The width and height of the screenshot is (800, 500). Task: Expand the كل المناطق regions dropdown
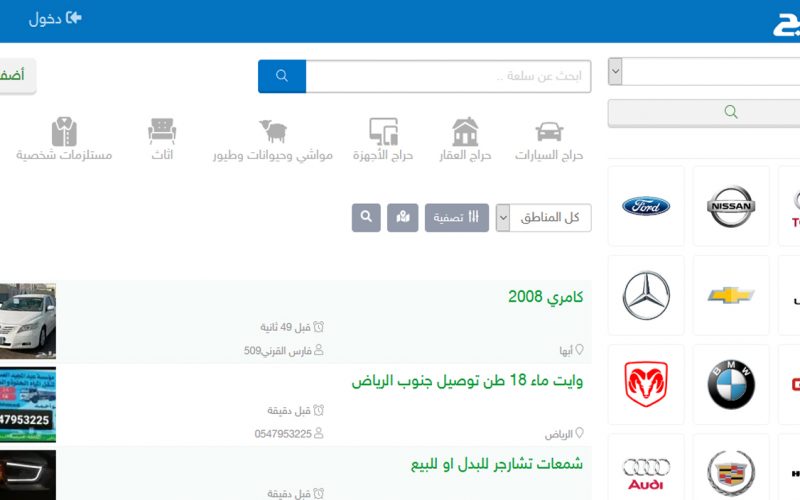tap(543, 218)
